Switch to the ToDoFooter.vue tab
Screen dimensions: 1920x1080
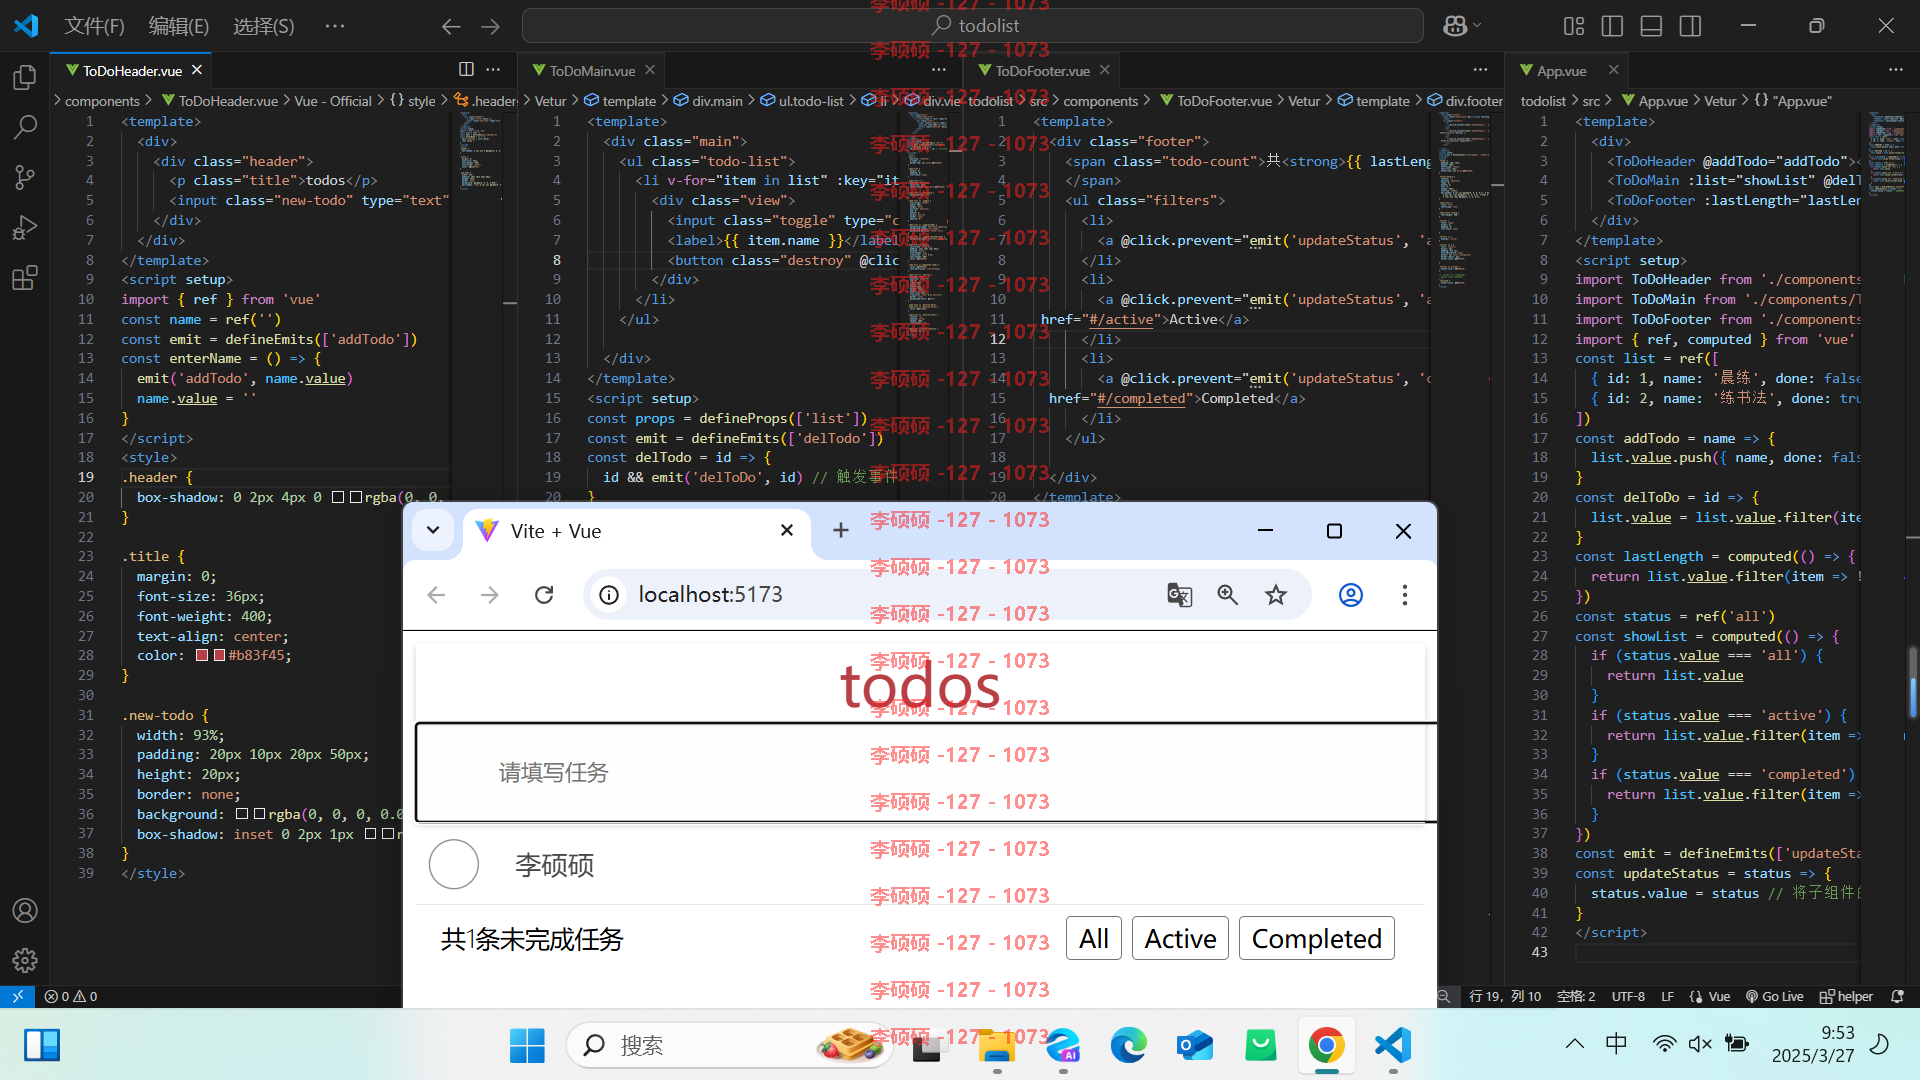pyautogui.click(x=1042, y=70)
